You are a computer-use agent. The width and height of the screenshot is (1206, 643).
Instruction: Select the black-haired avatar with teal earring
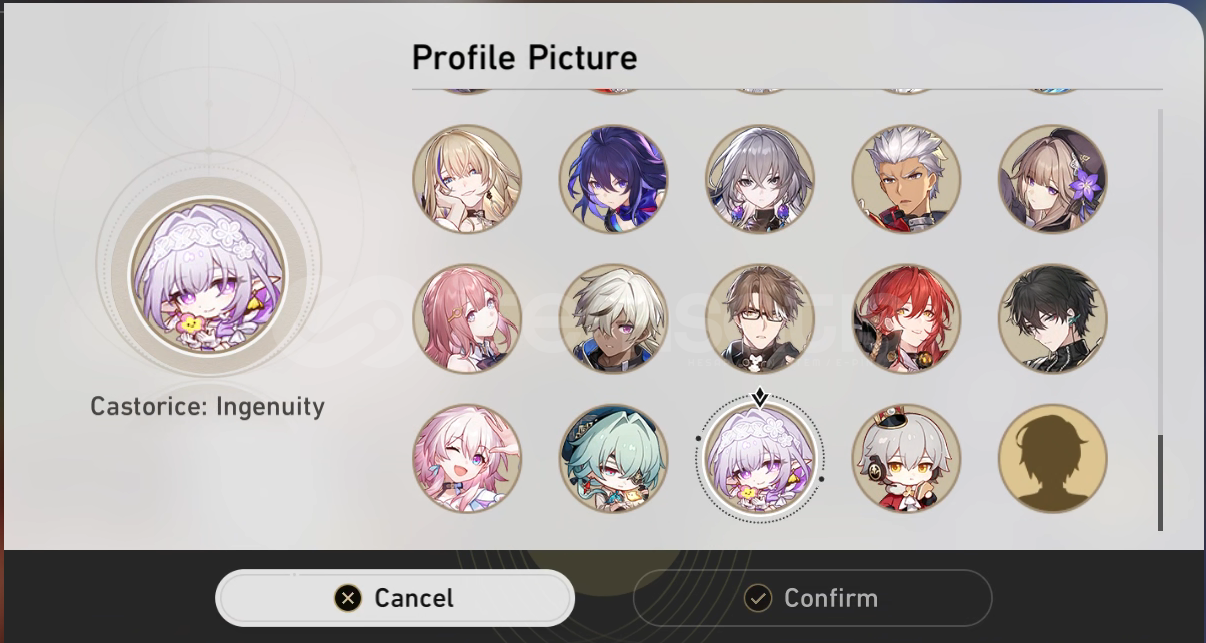tap(1052, 319)
